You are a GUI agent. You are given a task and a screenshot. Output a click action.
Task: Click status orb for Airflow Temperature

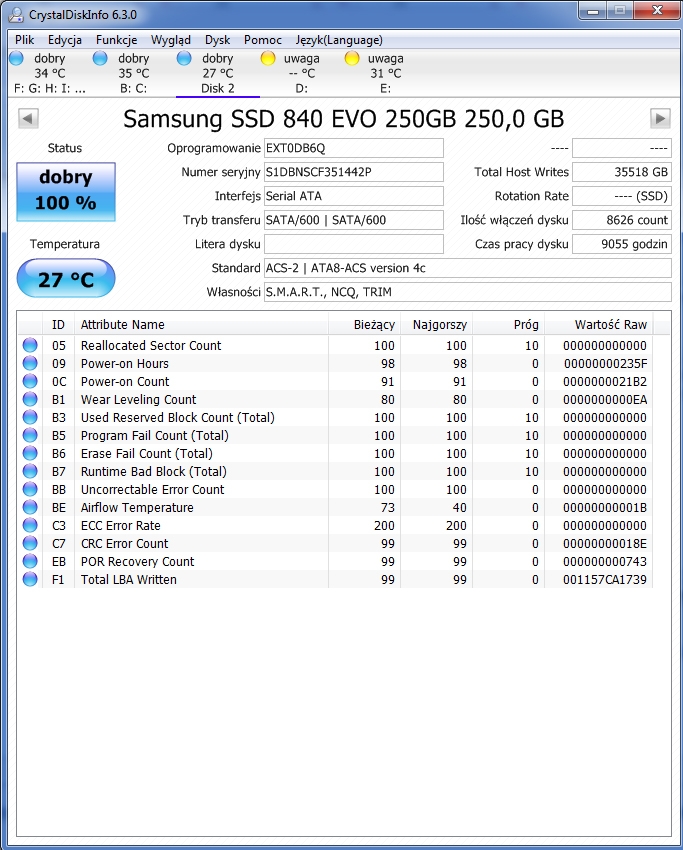(30, 507)
